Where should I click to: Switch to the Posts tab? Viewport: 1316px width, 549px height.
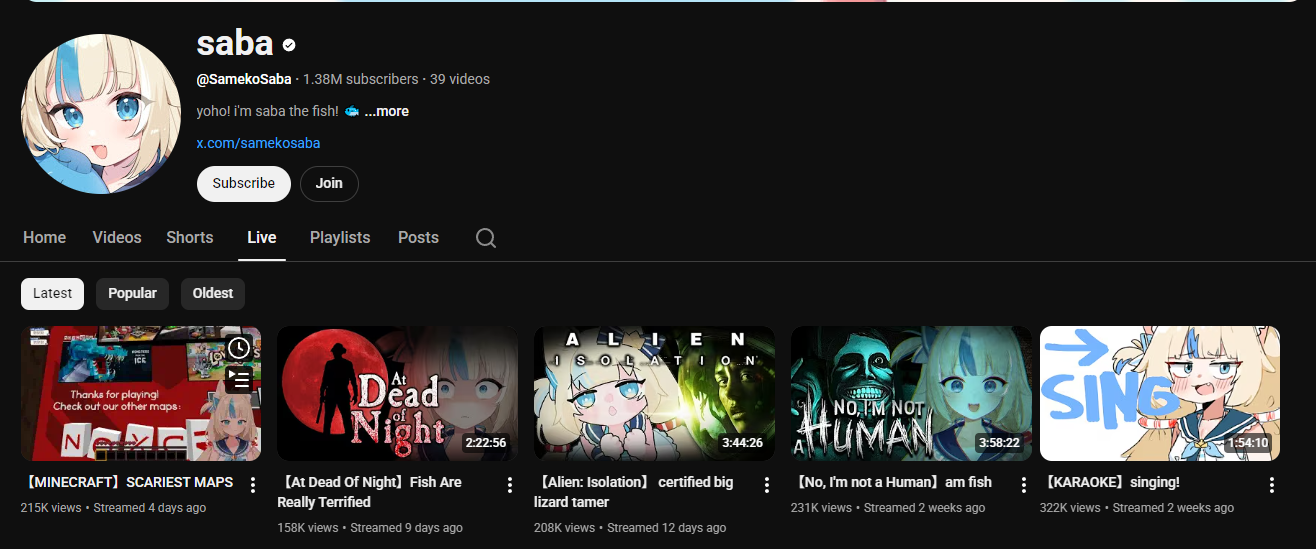coord(418,238)
